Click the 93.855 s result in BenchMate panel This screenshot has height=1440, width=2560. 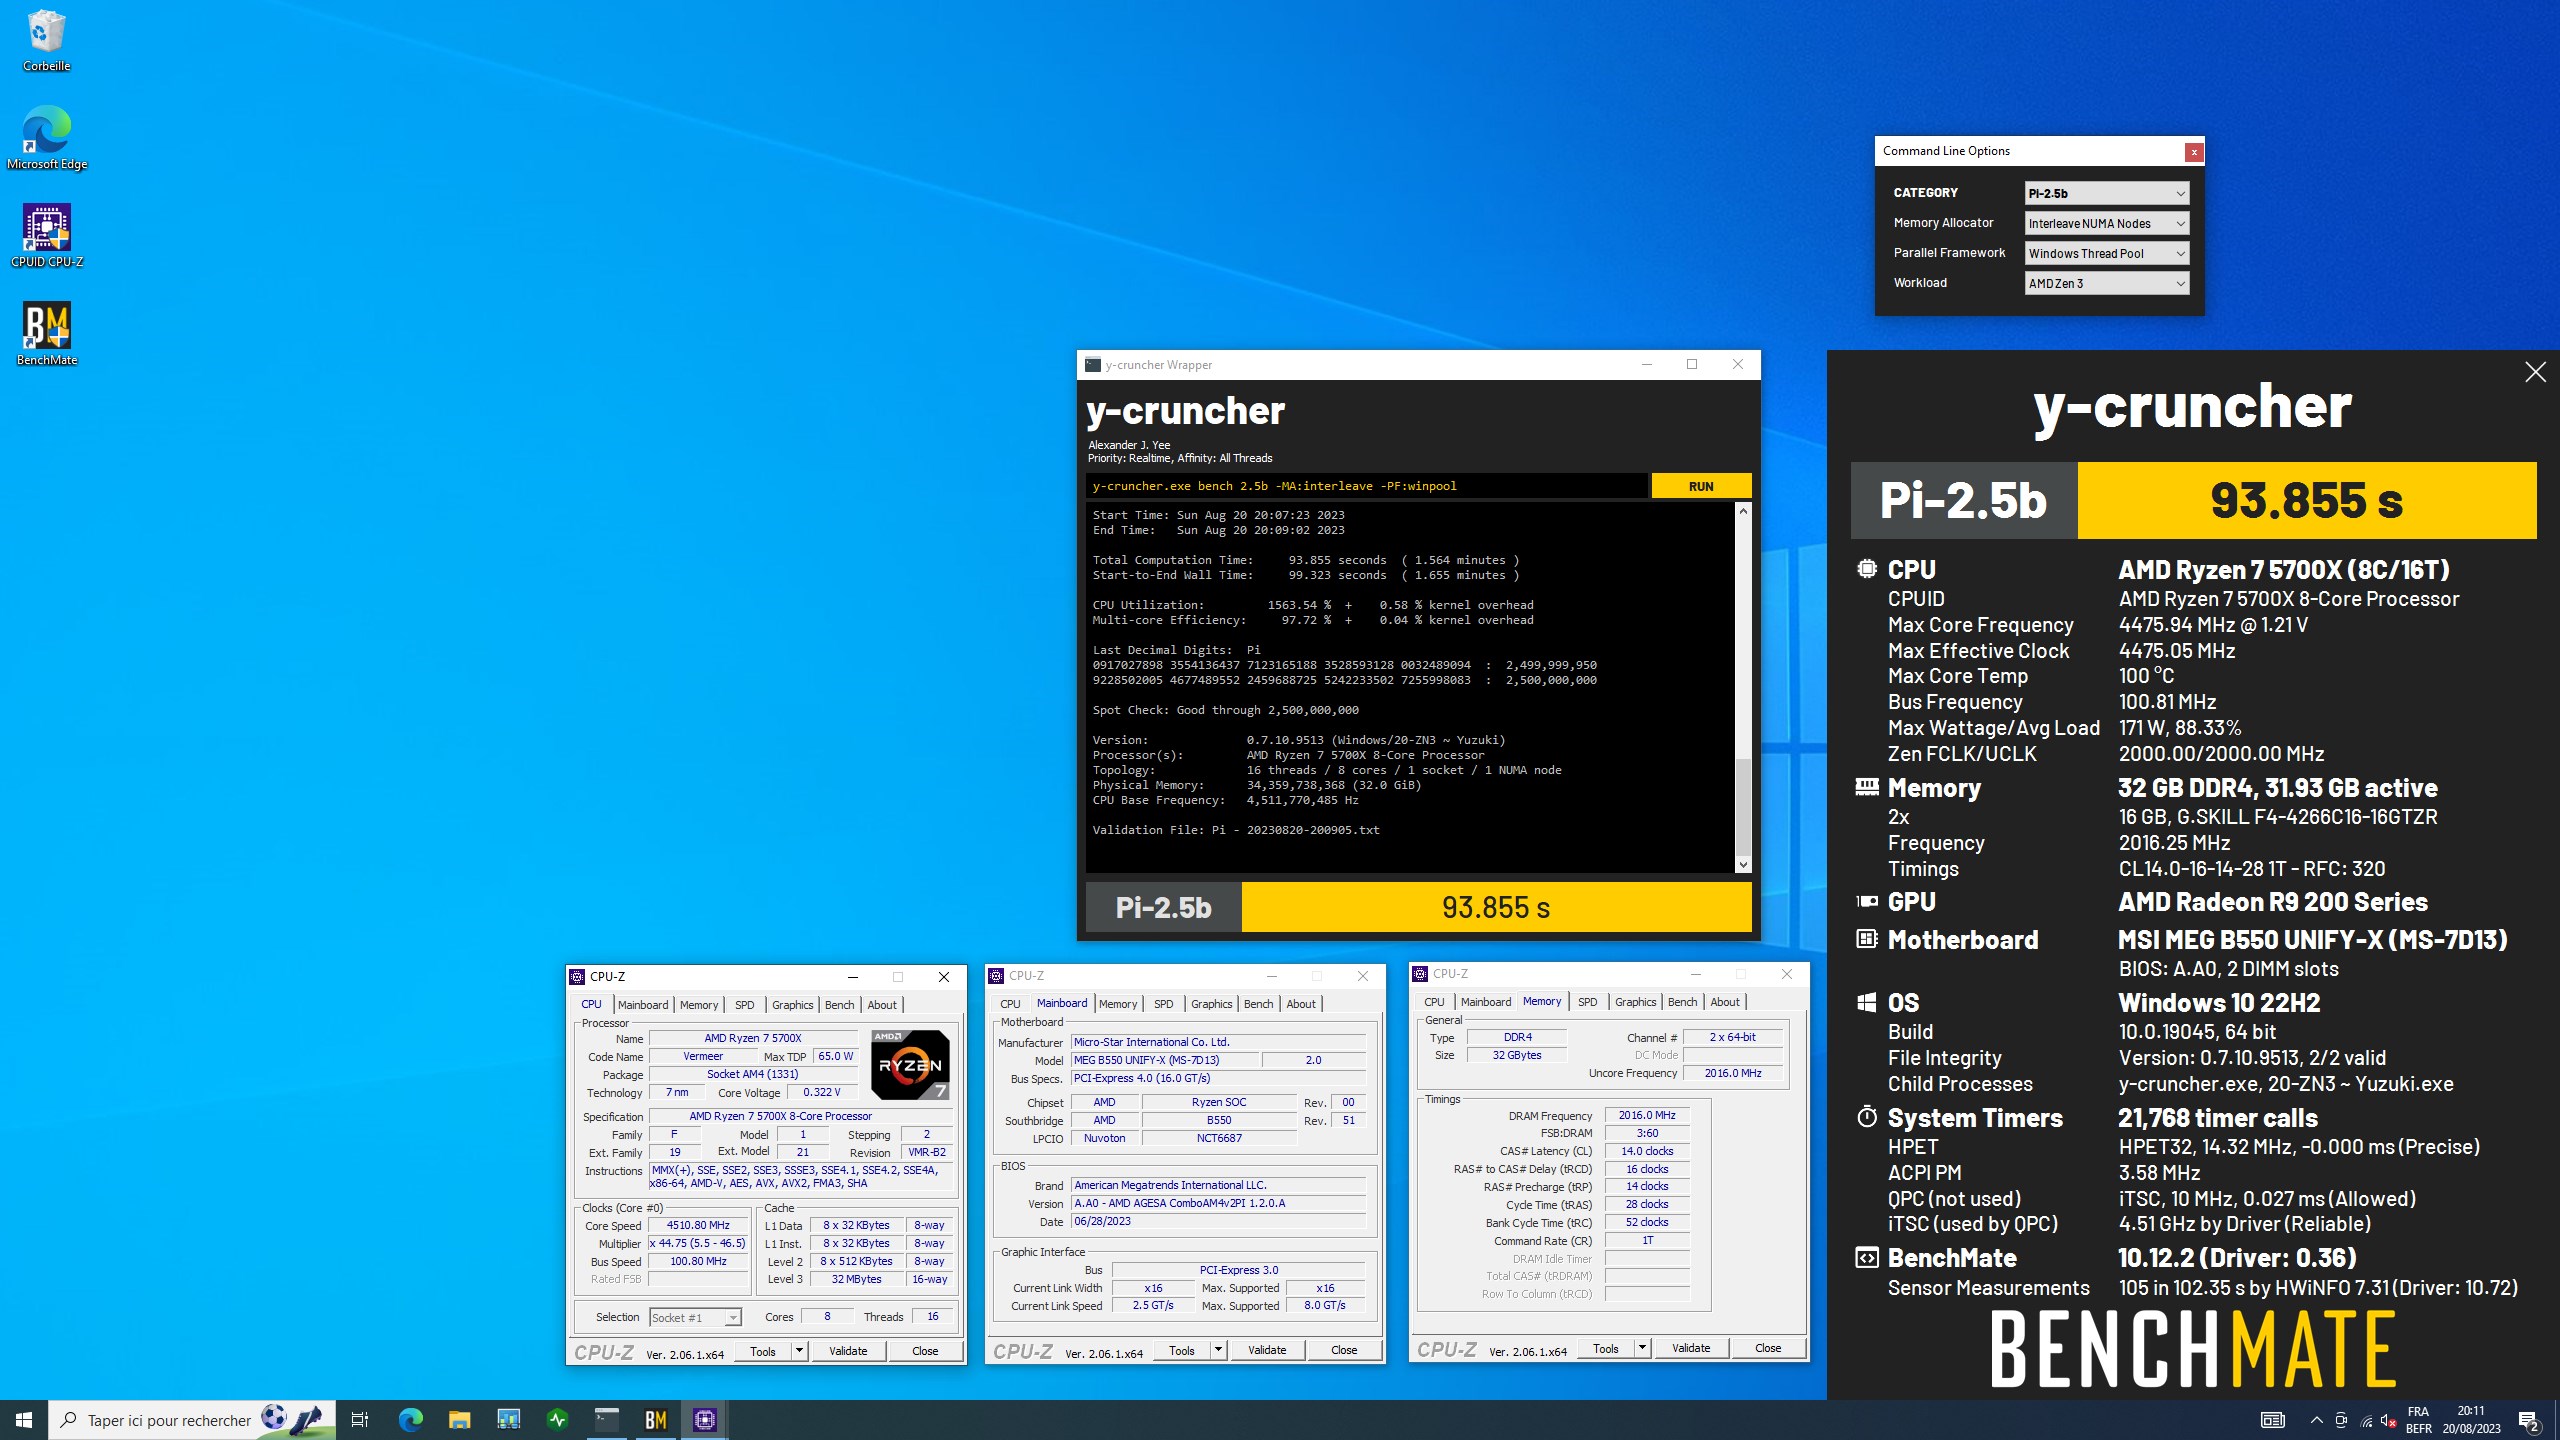2306,500
